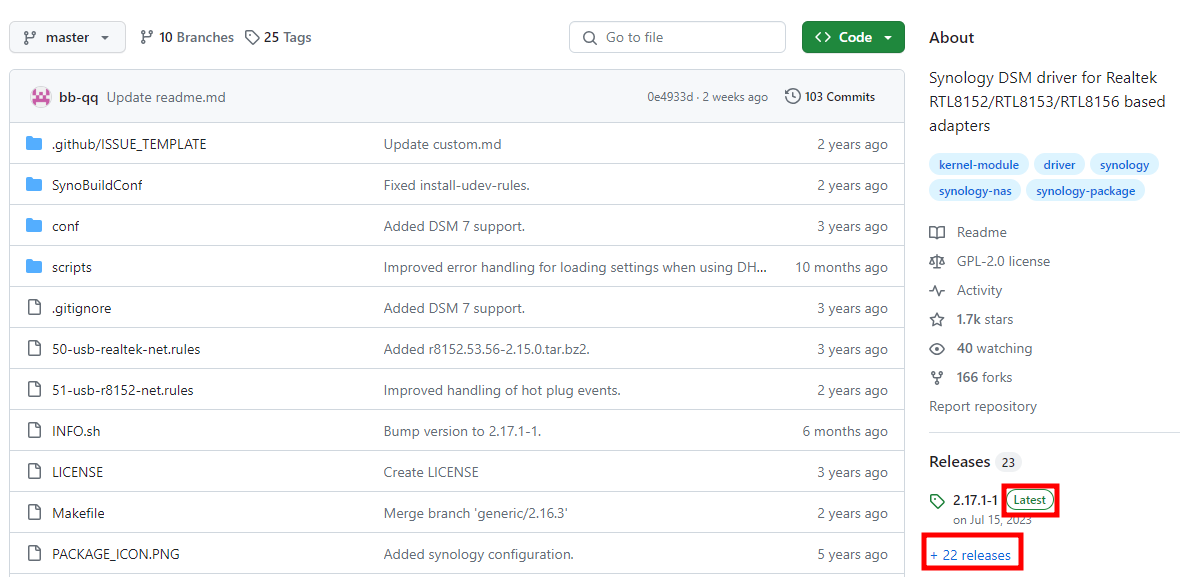
Task: Open the master branch dropdown
Action: (67, 38)
